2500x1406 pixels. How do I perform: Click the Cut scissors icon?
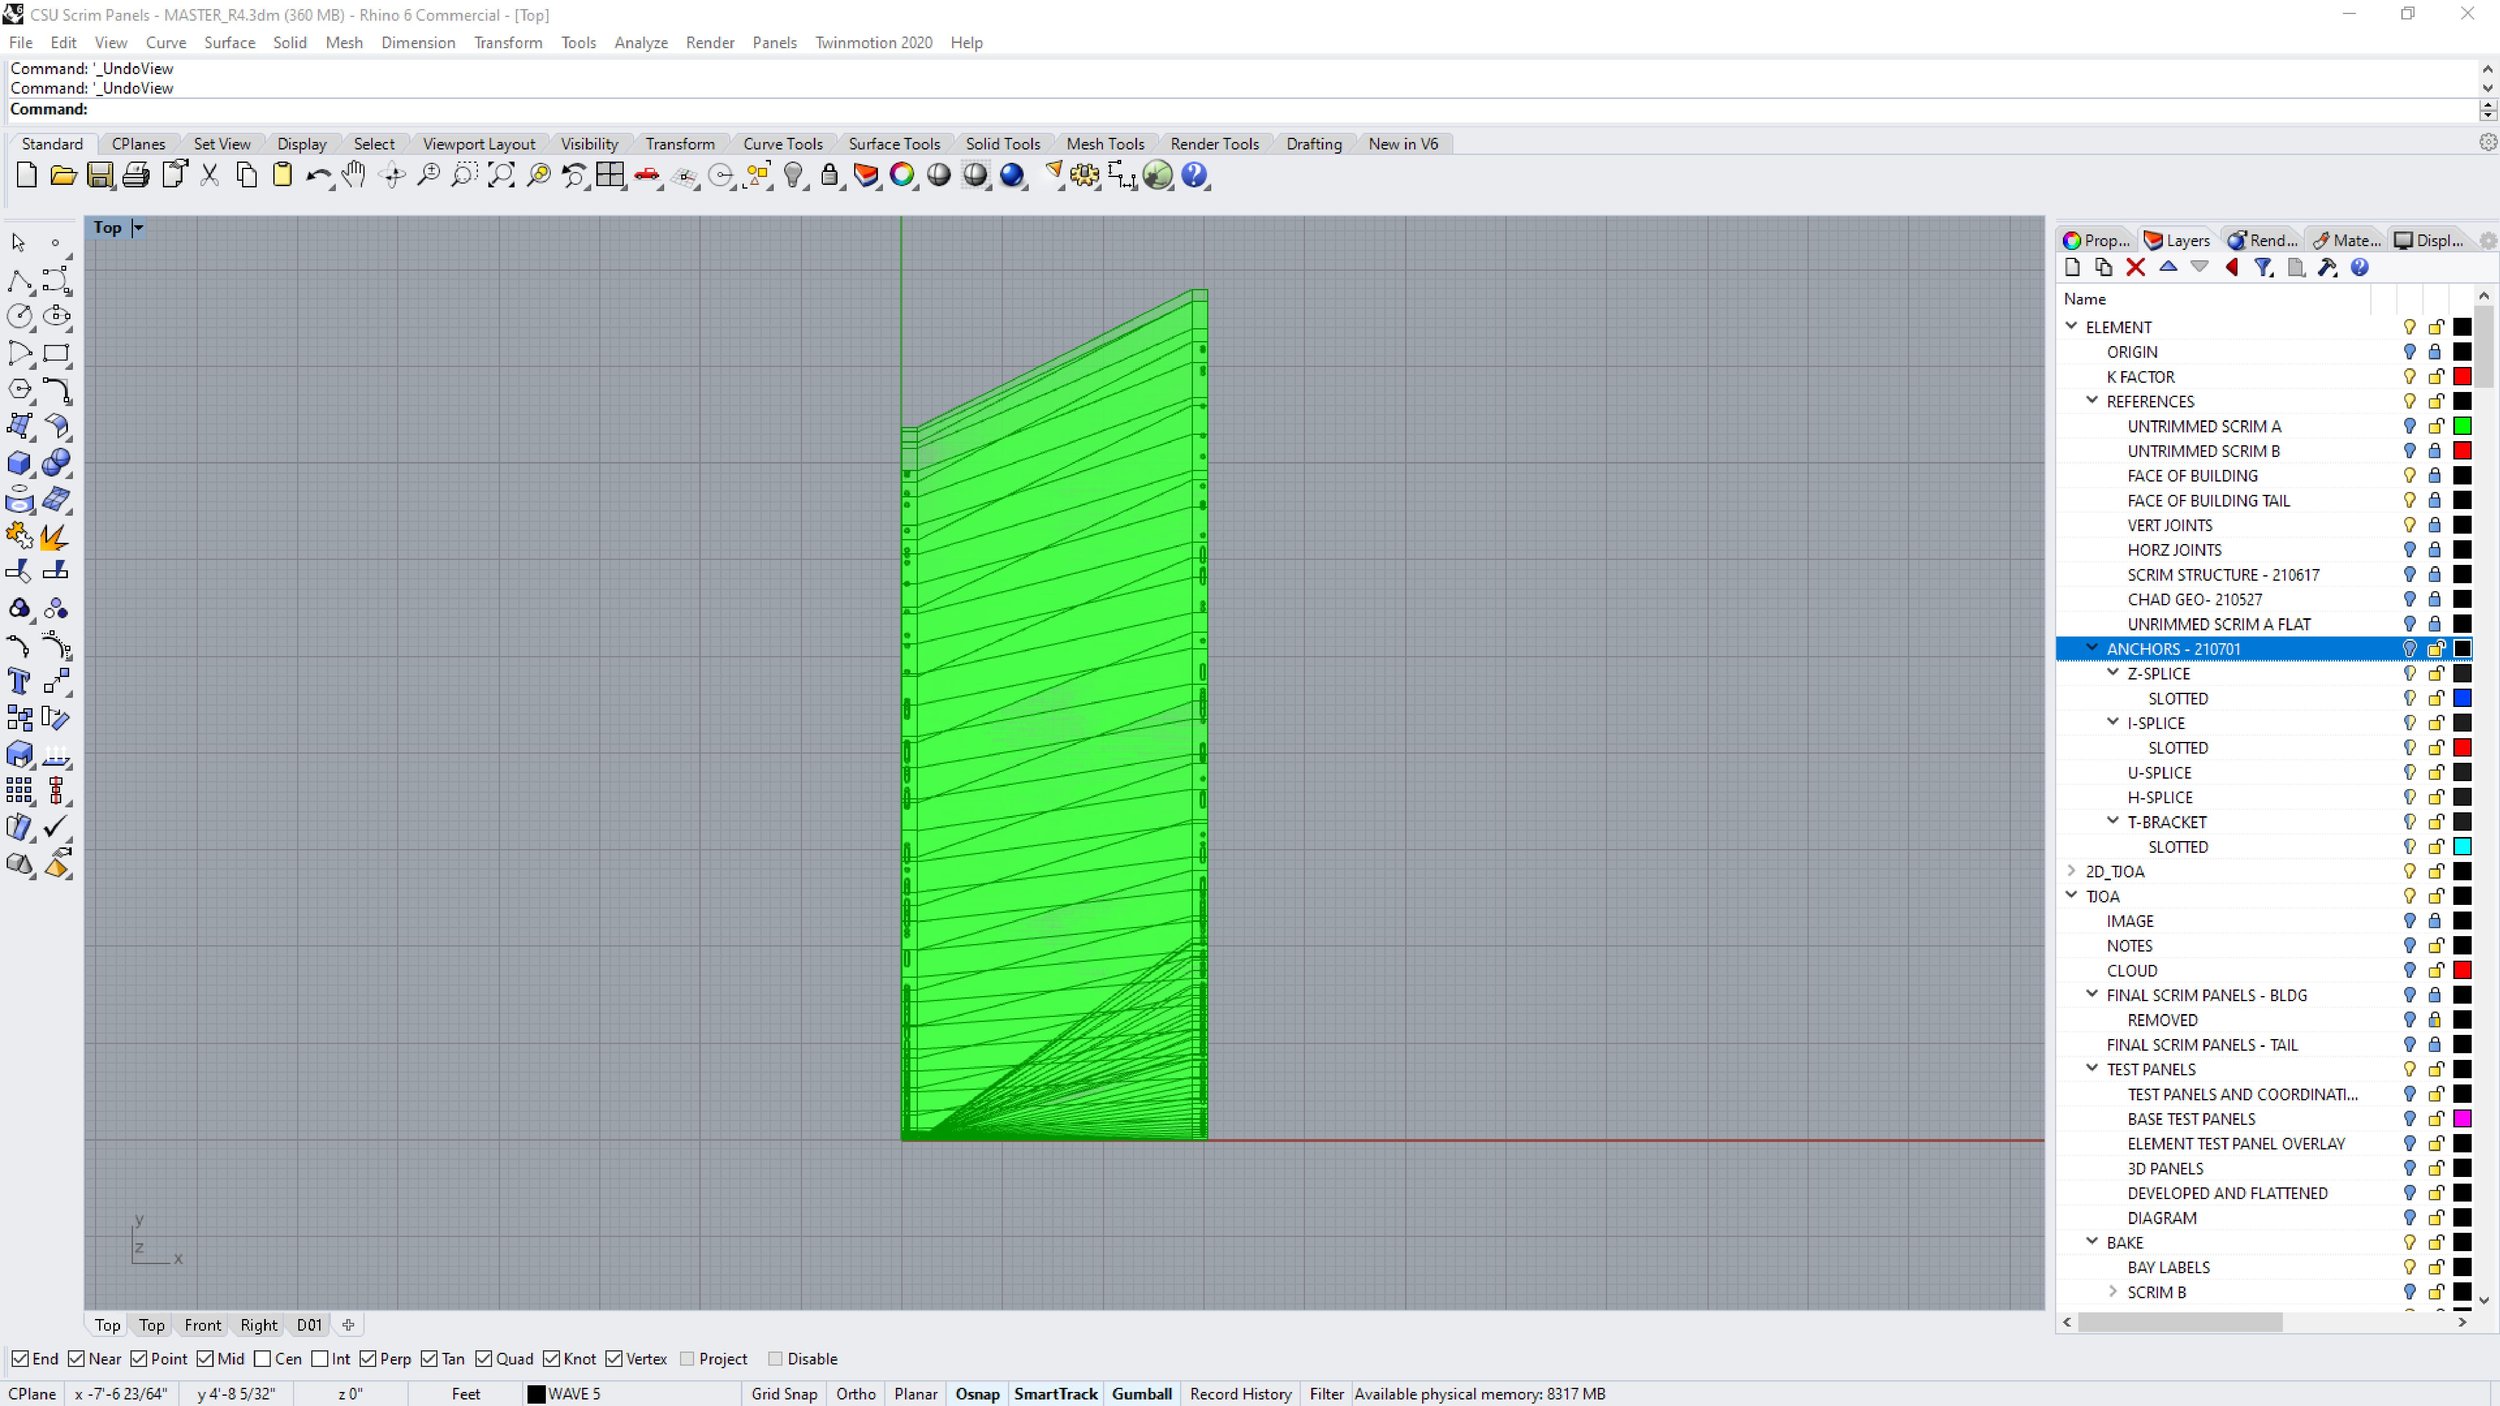(x=210, y=175)
